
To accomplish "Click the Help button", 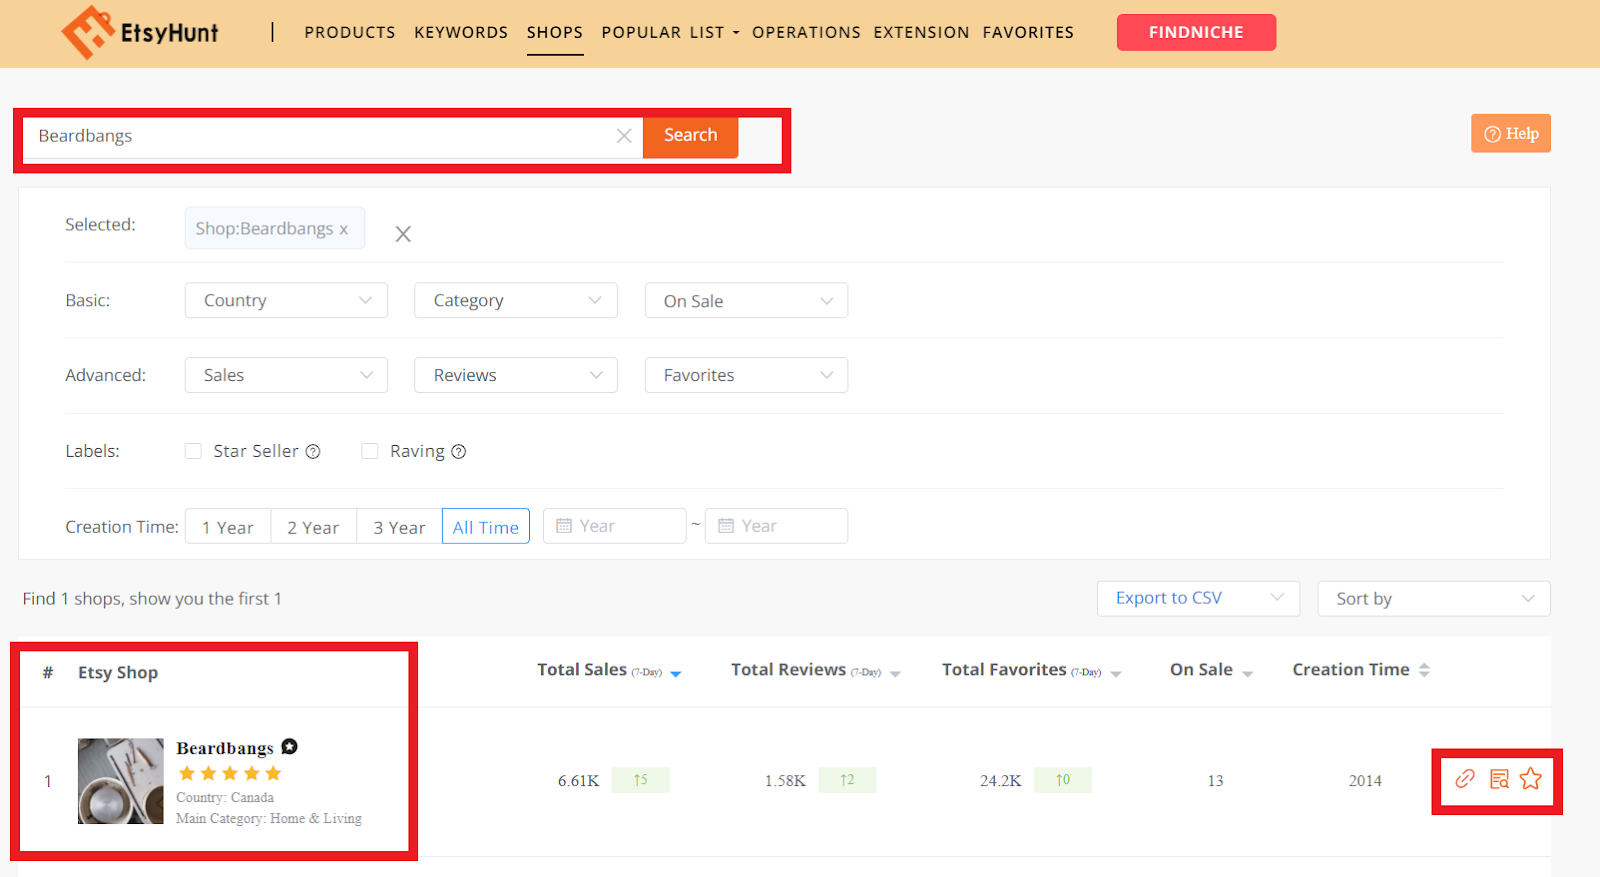I will pyautogui.click(x=1511, y=134).
